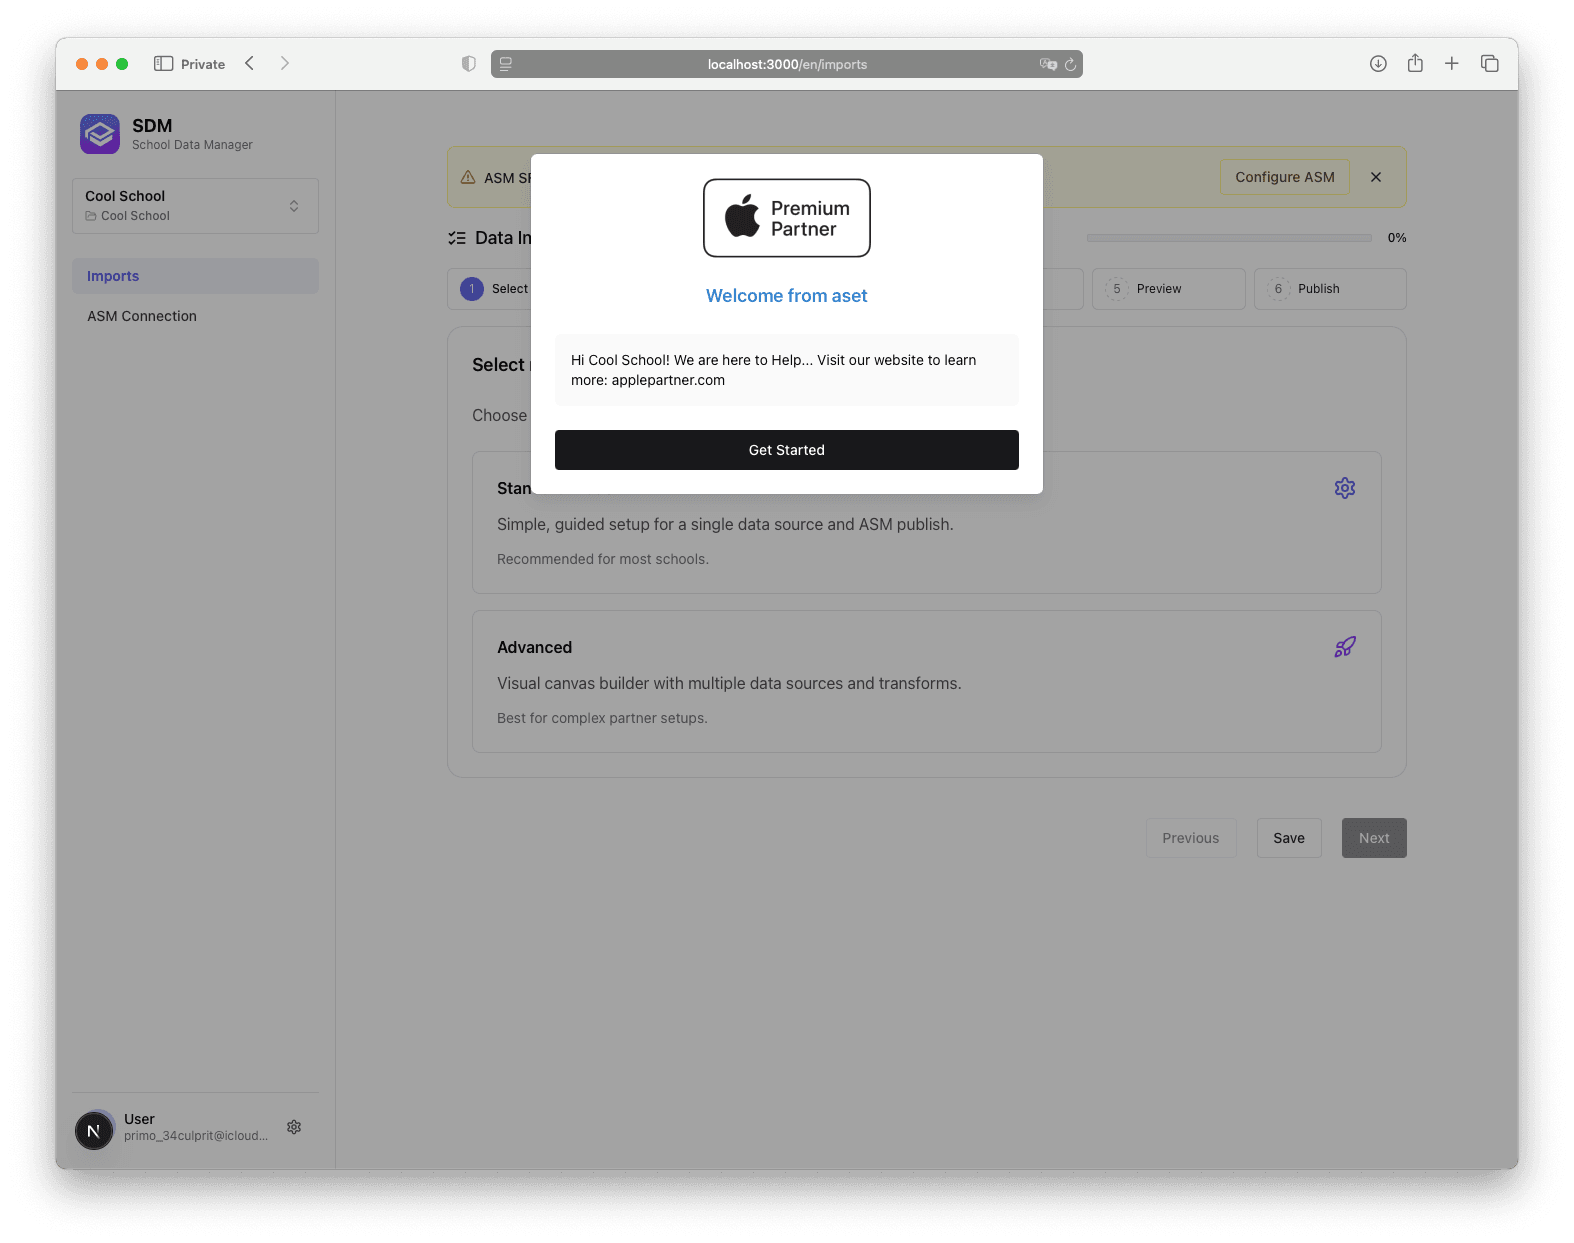This screenshot has width=1574, height=1243.
Task: Select Imports in the sidebar
Action: pyautogui.click(x=195, y=276)
